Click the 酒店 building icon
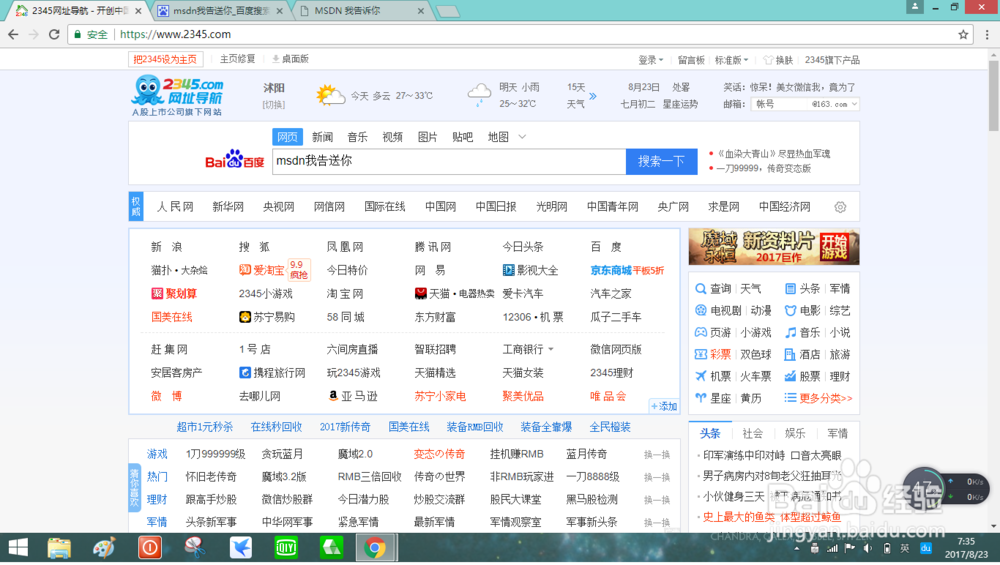 [790, 355]
